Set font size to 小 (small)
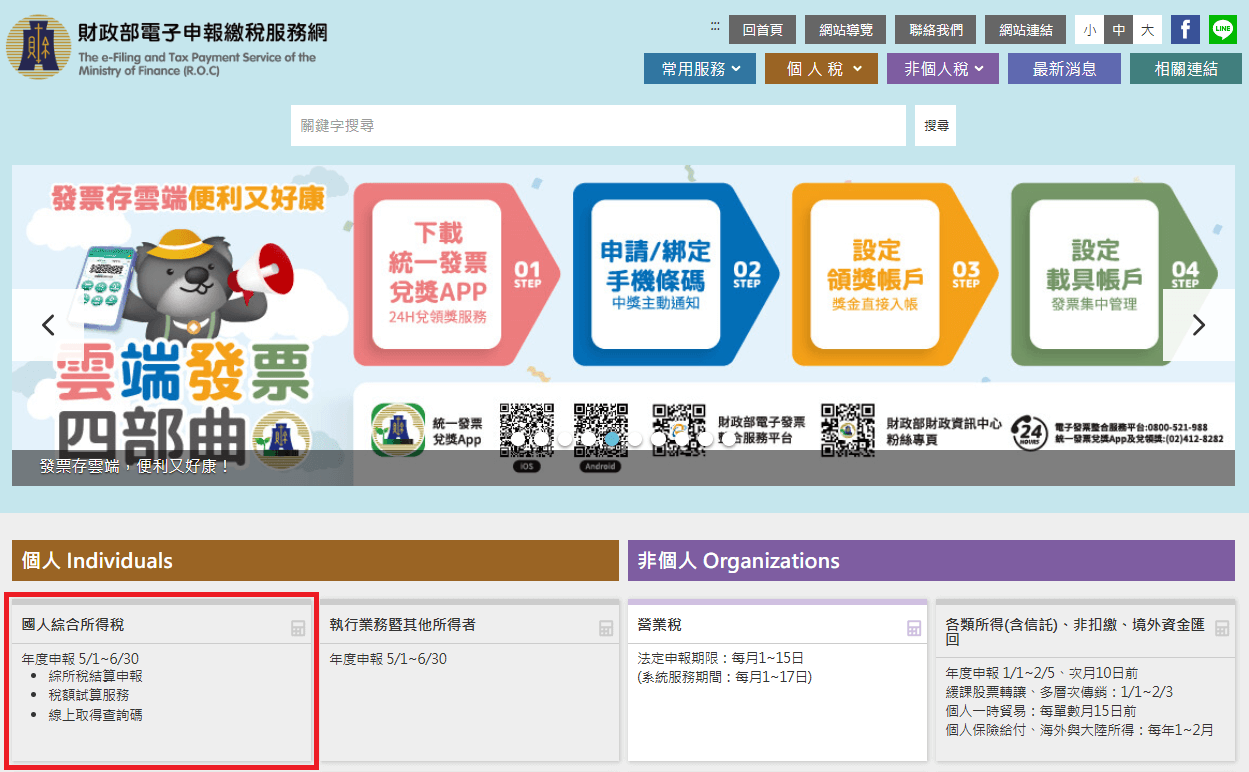 tap(1089, 30)
